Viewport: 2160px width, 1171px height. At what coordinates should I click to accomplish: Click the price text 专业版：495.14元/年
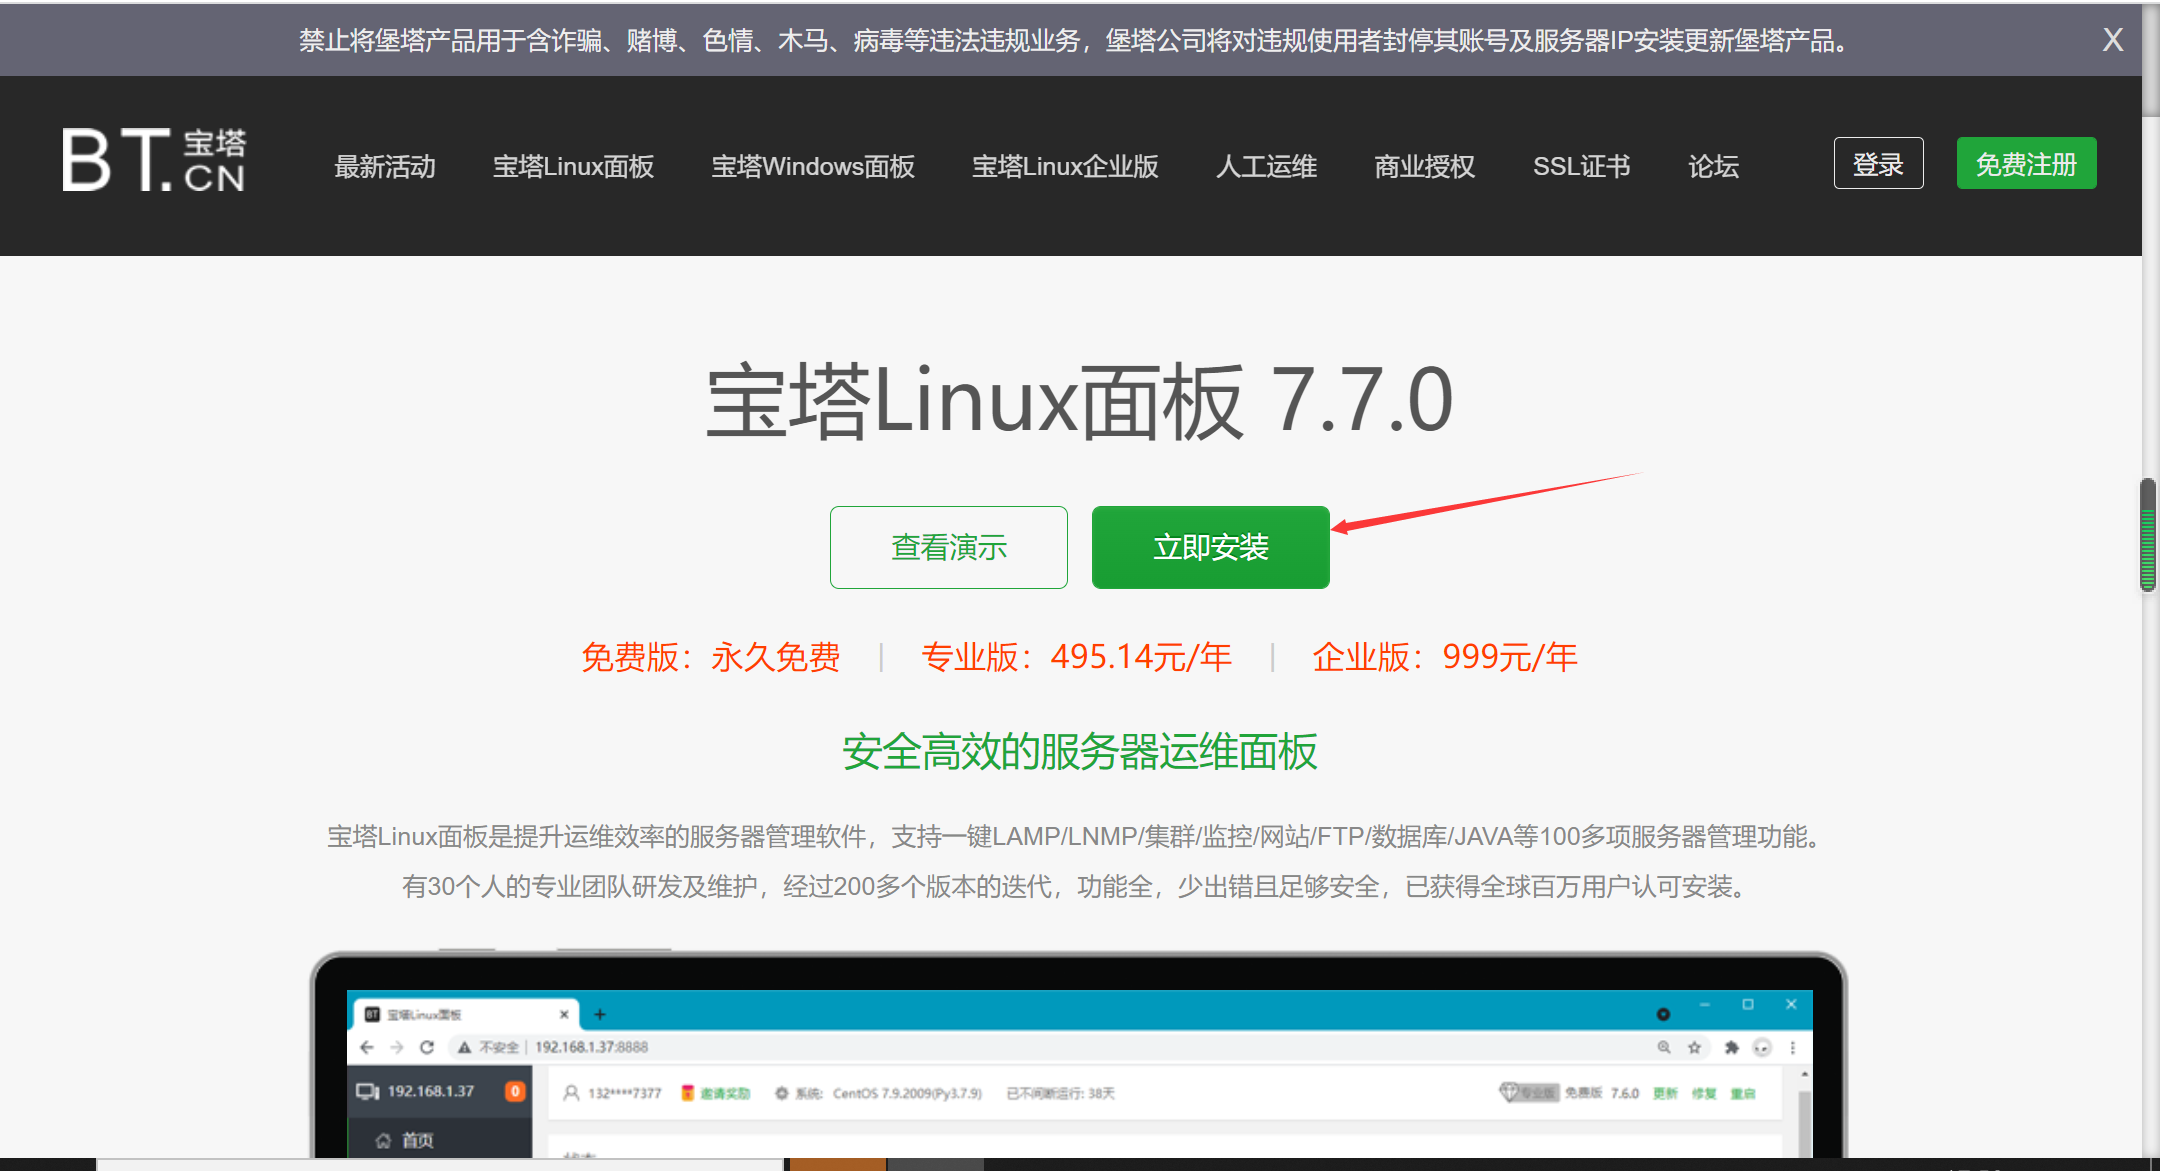pos(1076,657)
